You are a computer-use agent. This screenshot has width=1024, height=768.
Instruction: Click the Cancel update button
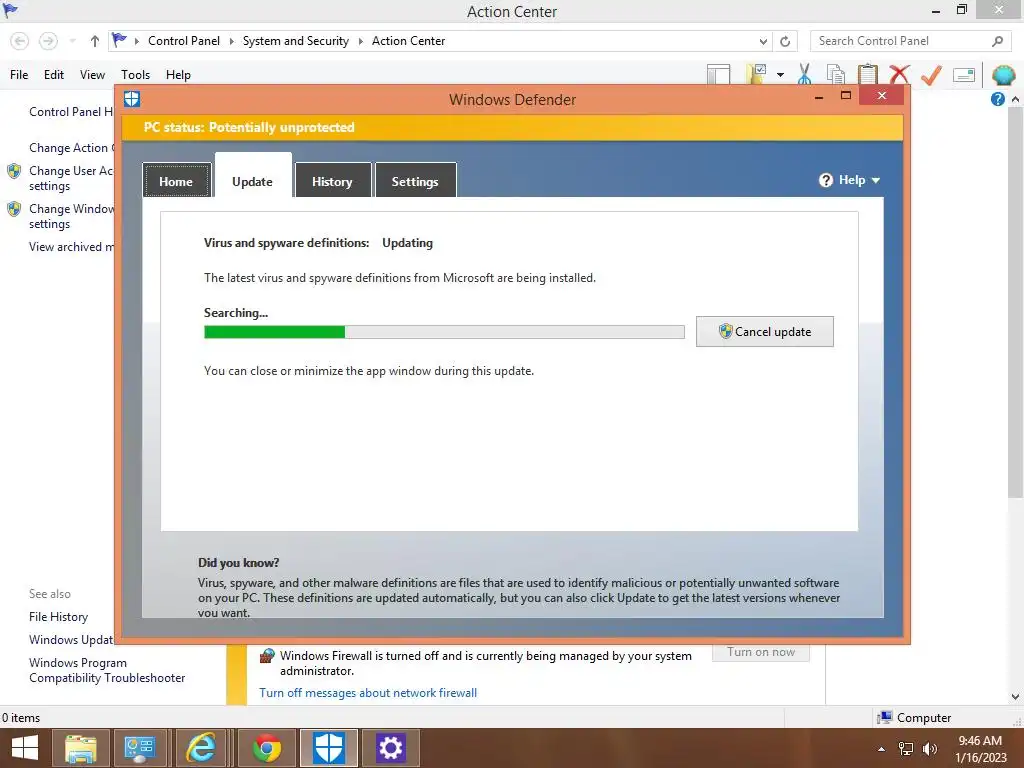pos(765,332)
